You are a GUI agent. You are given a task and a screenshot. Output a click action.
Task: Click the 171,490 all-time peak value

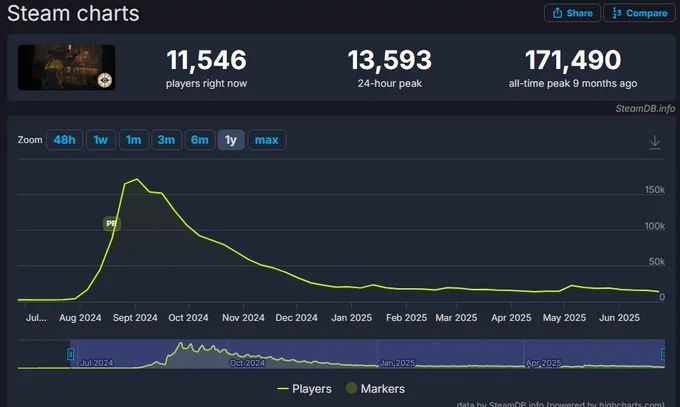573,60
